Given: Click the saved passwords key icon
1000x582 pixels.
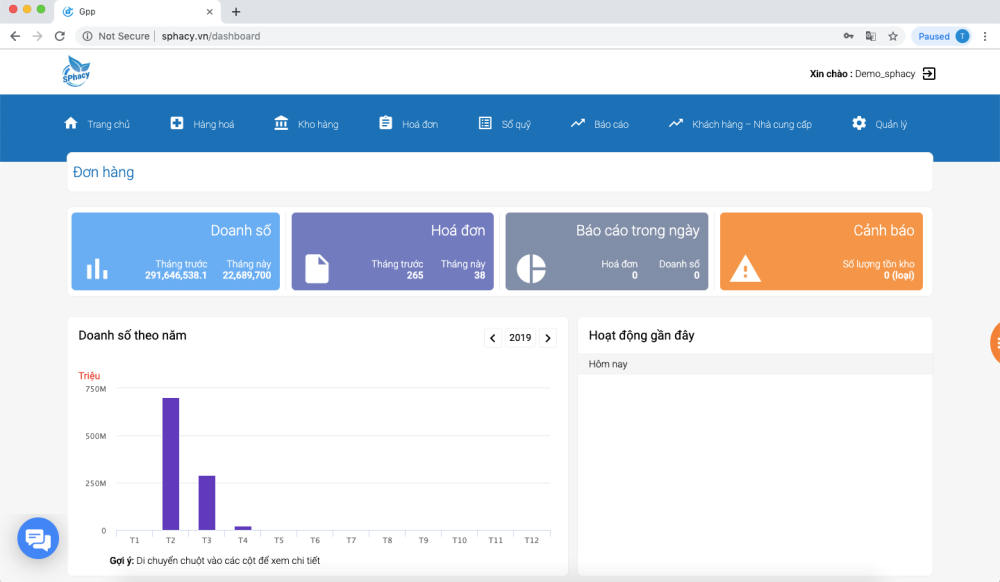Looking at the screenshot, I should pos(848,36).
